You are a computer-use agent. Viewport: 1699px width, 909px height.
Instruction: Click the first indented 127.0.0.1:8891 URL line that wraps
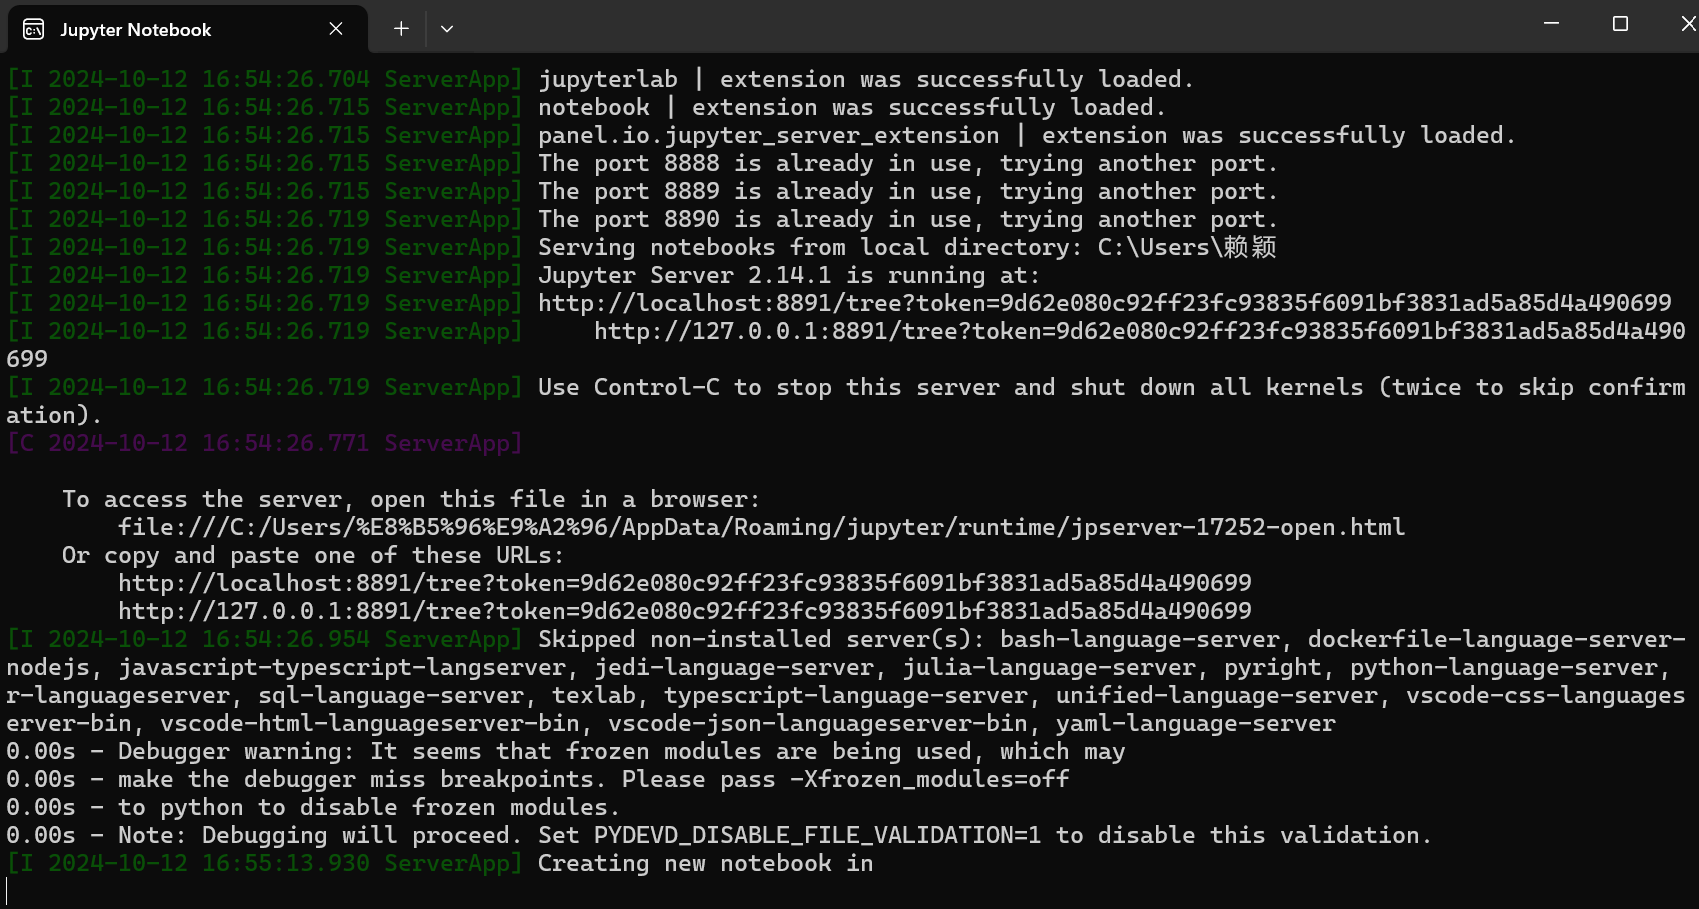pos(1140,331)
